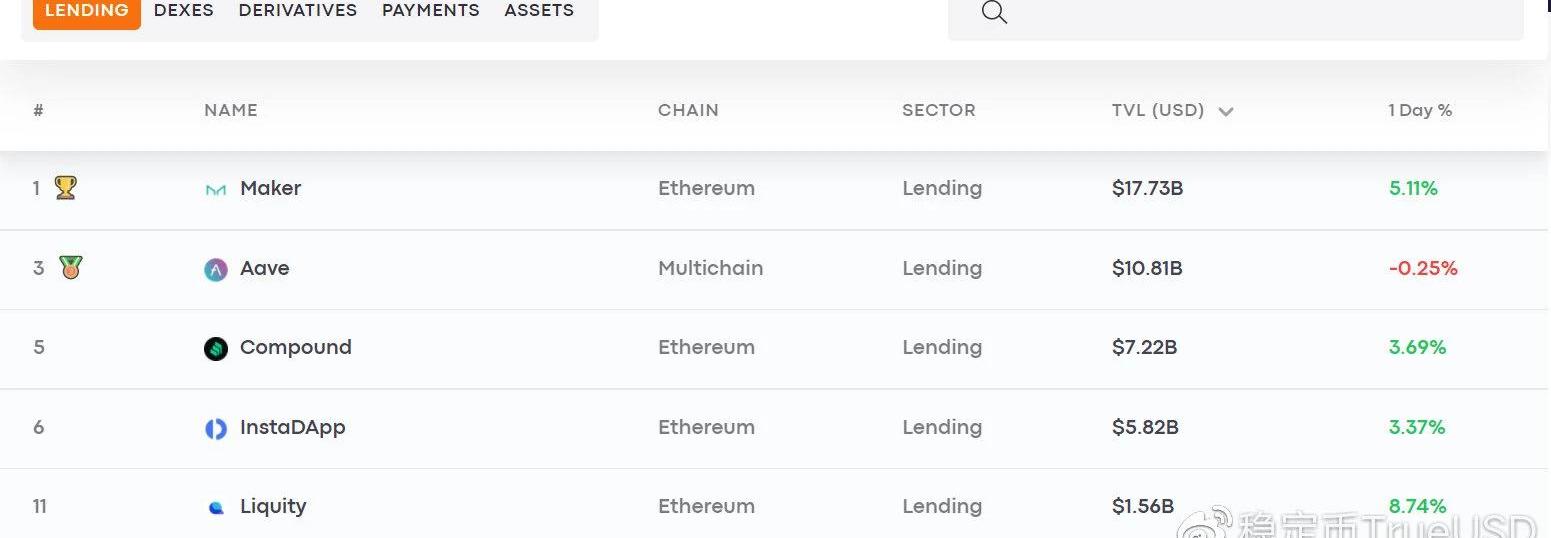Click the gold trophy icon beside rank 1
This screenshot has height=538, width=1551.
(66, 187)
